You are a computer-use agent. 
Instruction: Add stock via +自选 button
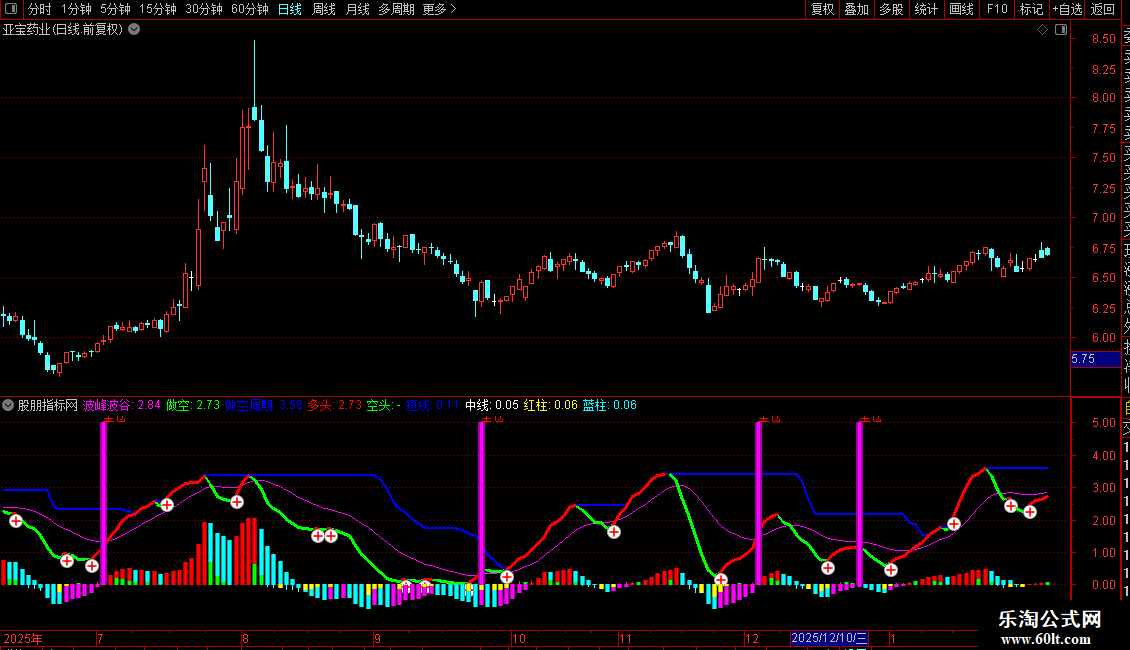1066,9
